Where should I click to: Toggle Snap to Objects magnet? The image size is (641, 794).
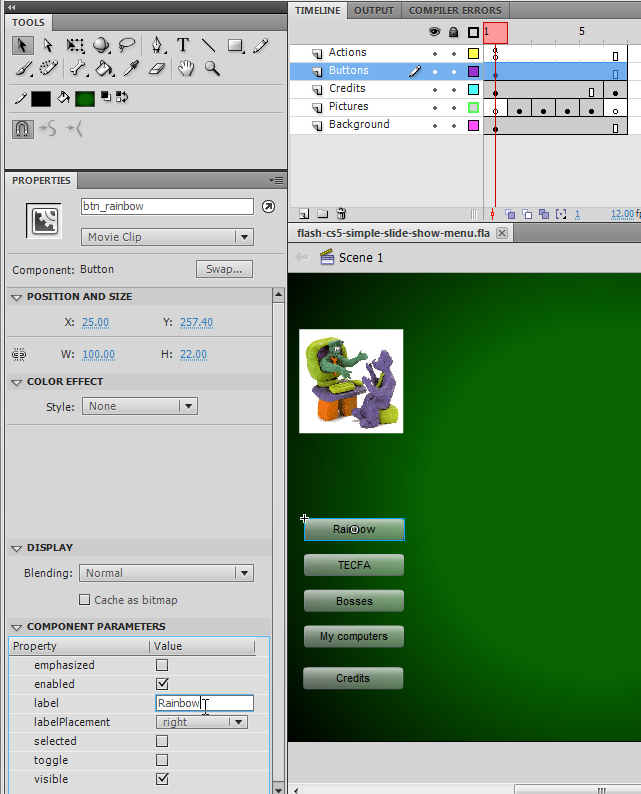pyautogui.click(x=22, y=129)
